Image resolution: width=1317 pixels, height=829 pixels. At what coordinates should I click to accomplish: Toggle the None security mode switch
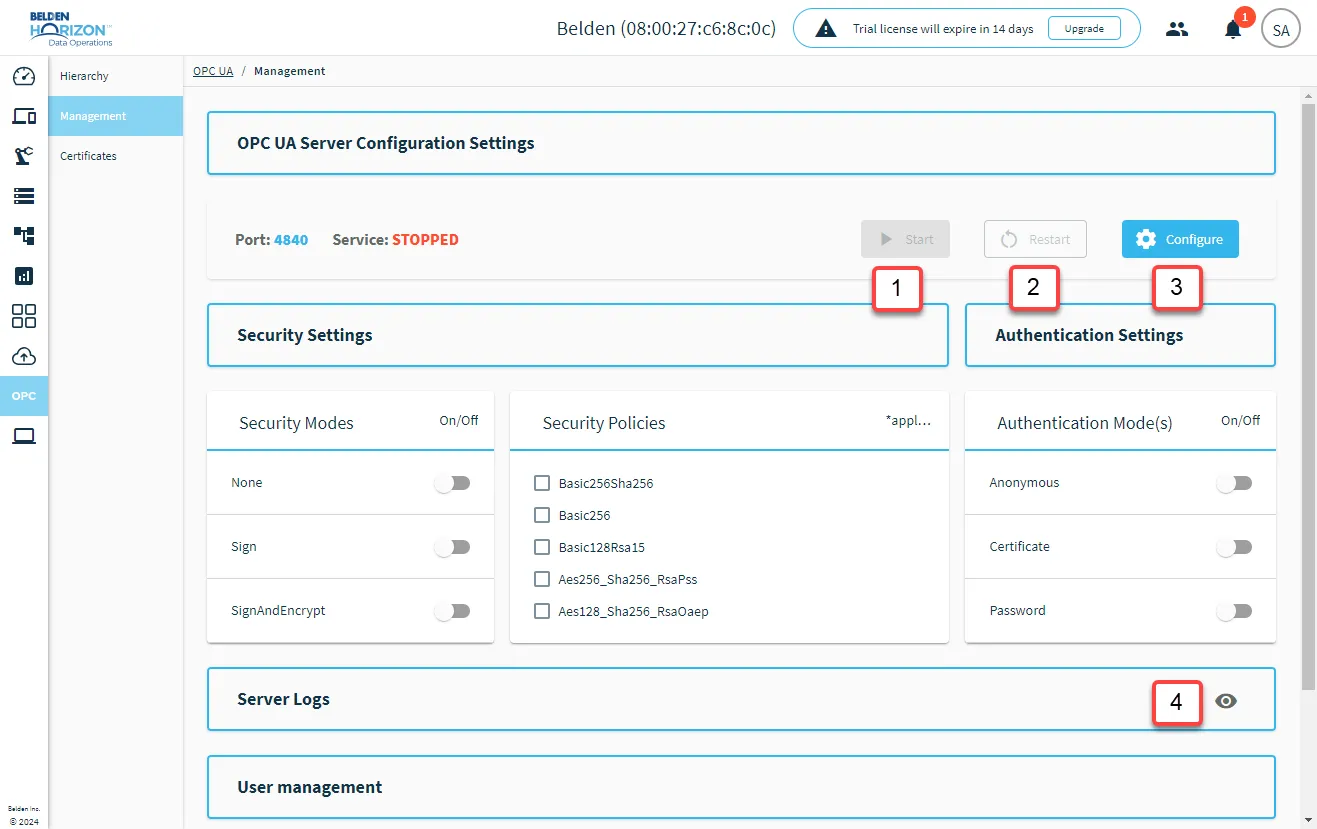452,483
